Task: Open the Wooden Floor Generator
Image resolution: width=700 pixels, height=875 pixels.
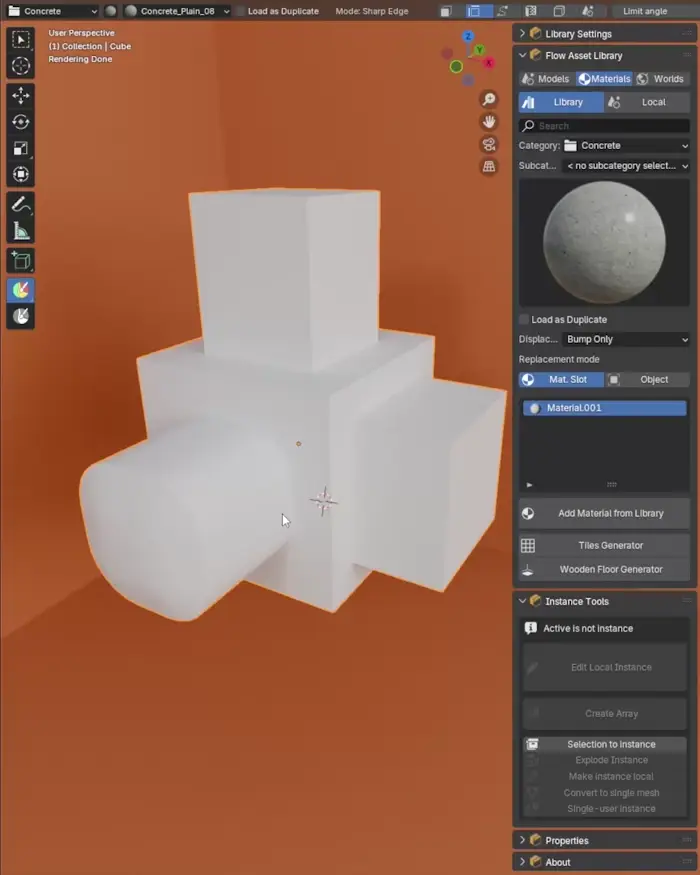Action: tap(604, 569)
